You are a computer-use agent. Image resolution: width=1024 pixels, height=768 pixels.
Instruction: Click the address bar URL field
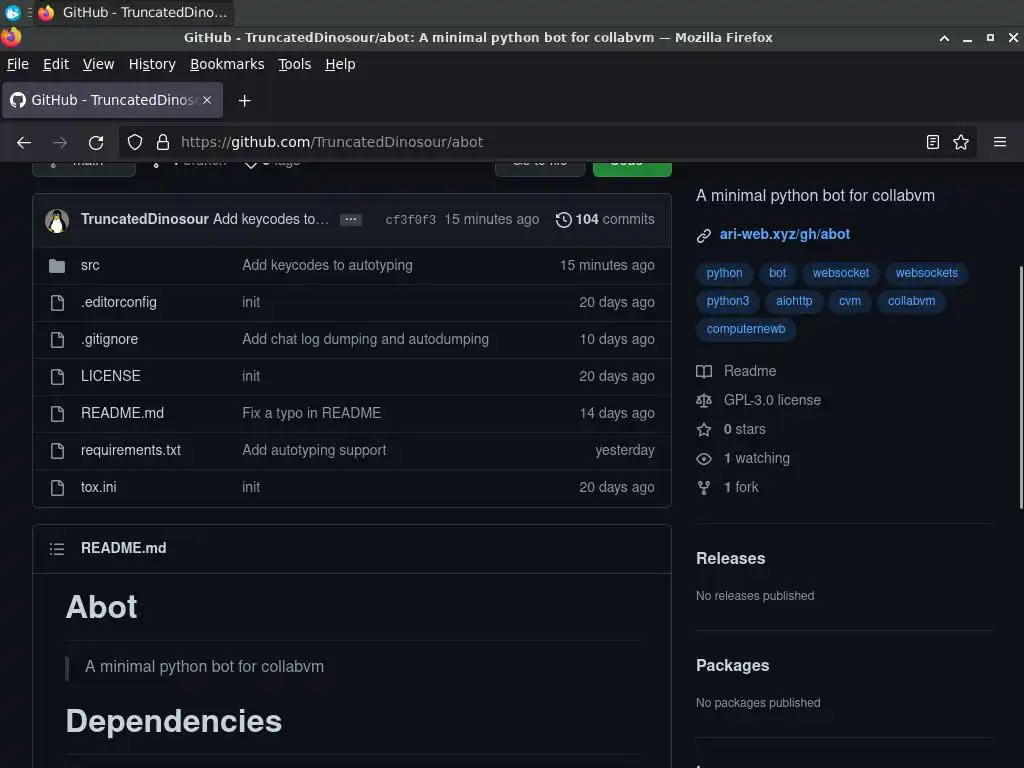pos(549,142)
